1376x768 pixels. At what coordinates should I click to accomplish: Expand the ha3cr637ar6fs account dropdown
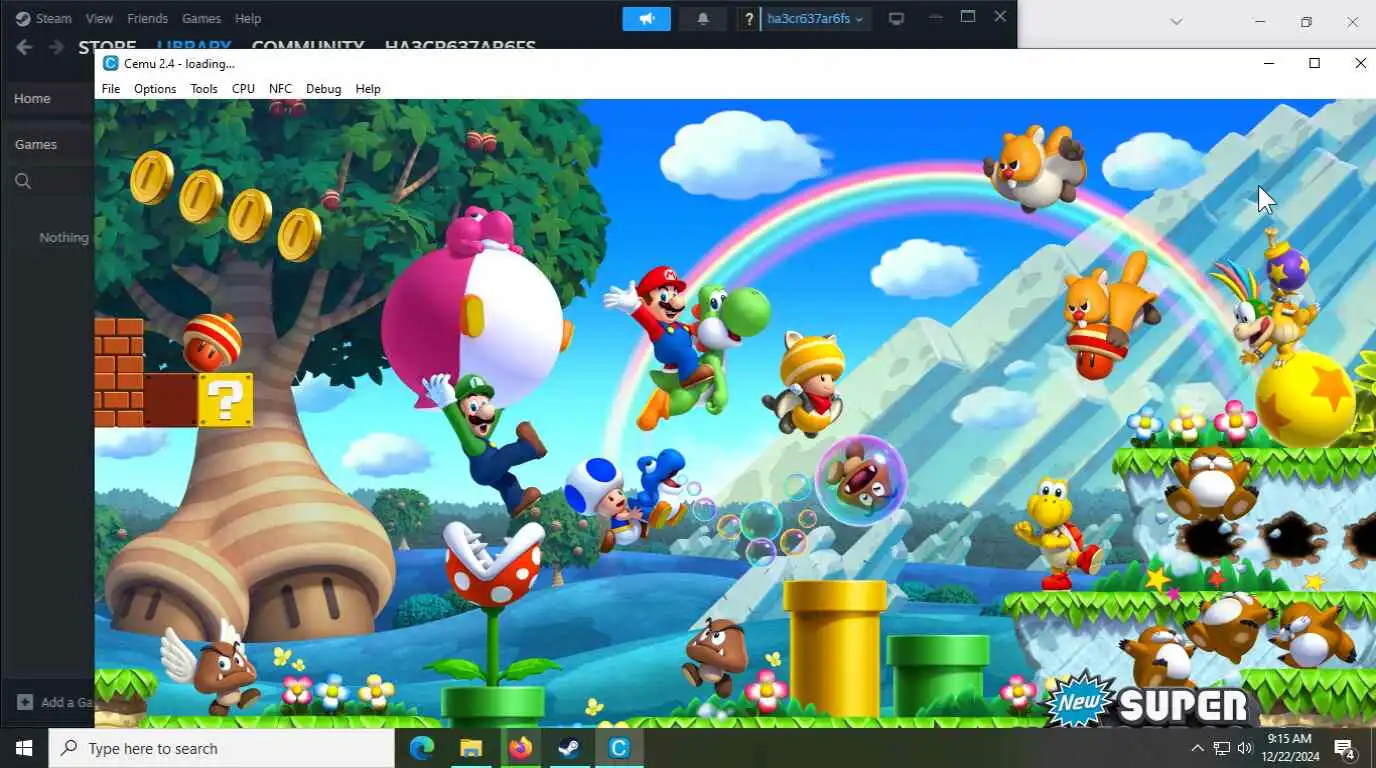tap(817, 18)
